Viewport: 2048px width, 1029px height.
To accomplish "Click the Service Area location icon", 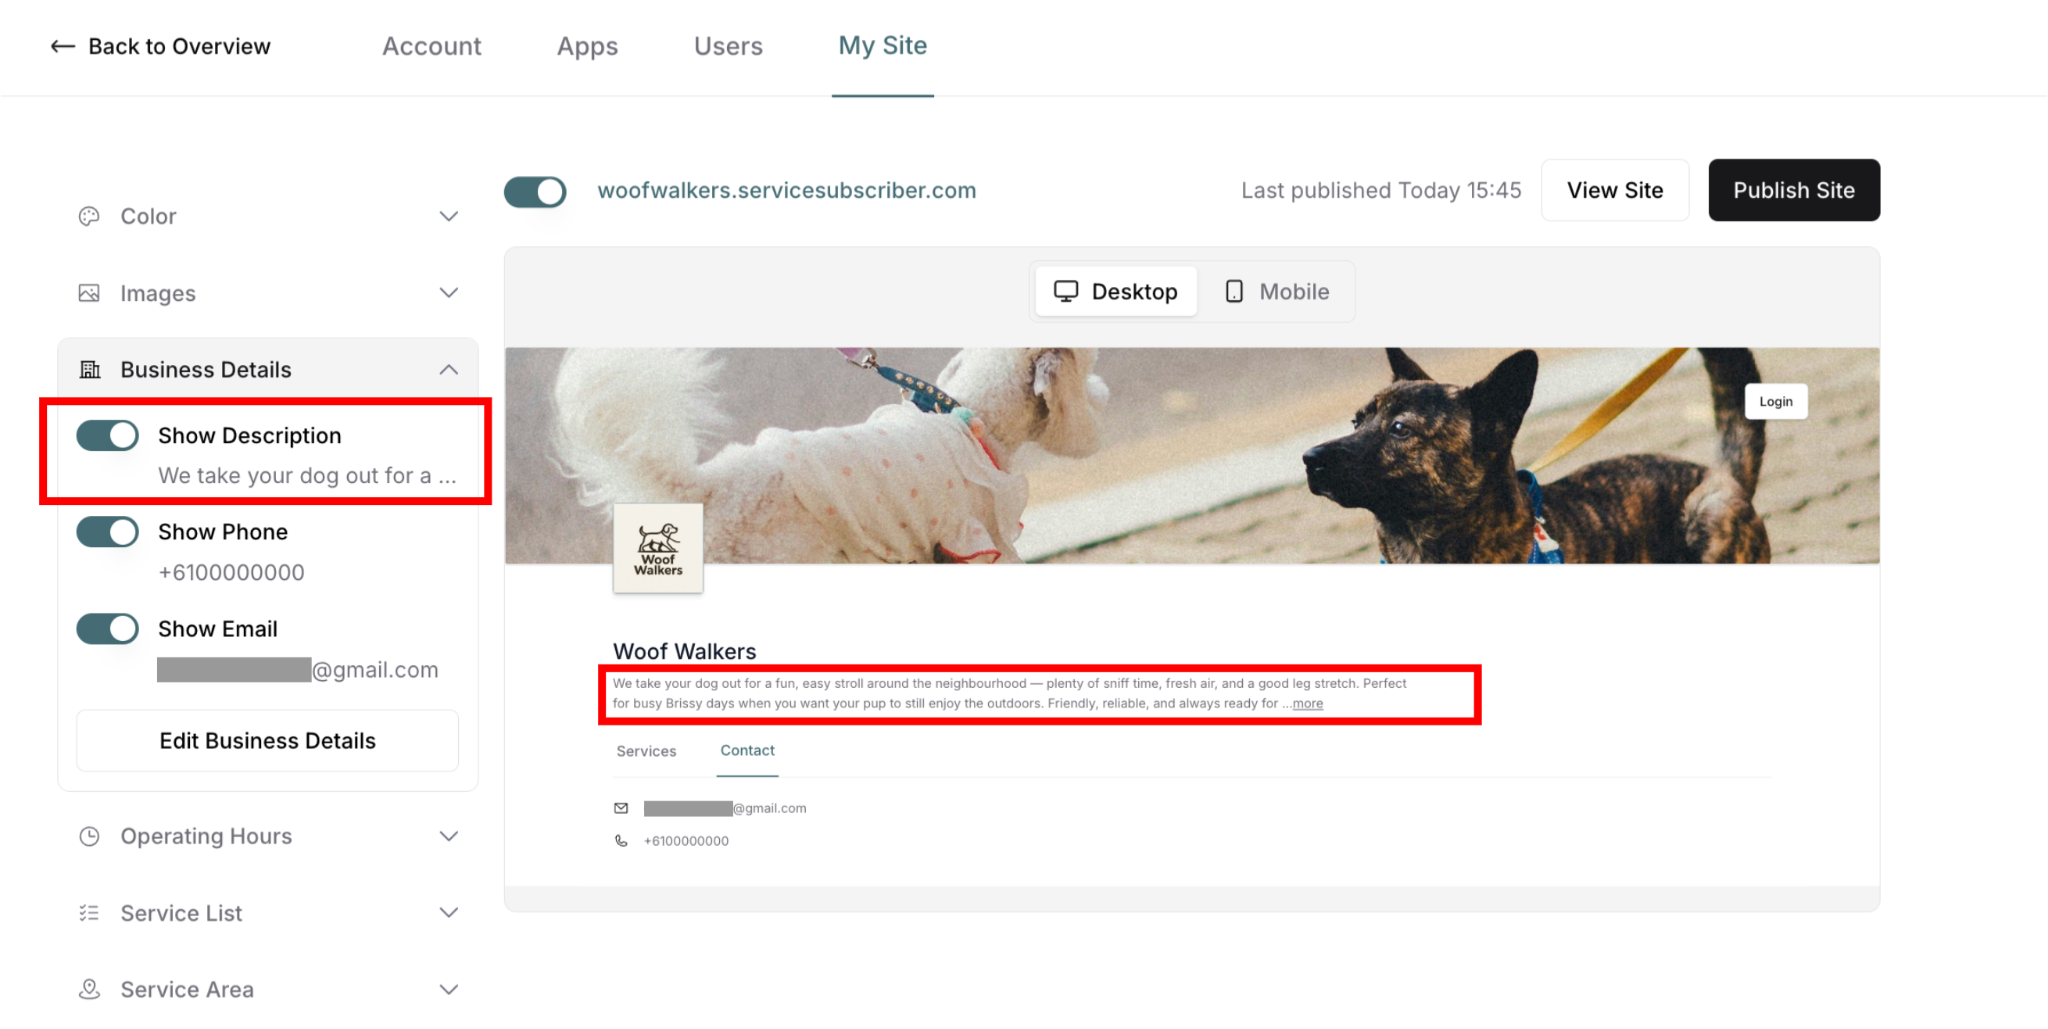I will pos(89,989).
